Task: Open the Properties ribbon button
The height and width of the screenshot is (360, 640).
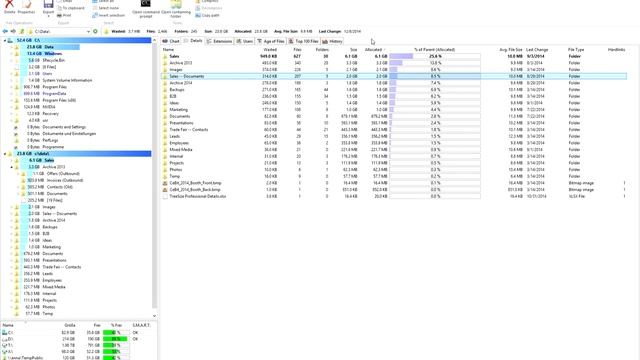Action: [x=26, y=7]
